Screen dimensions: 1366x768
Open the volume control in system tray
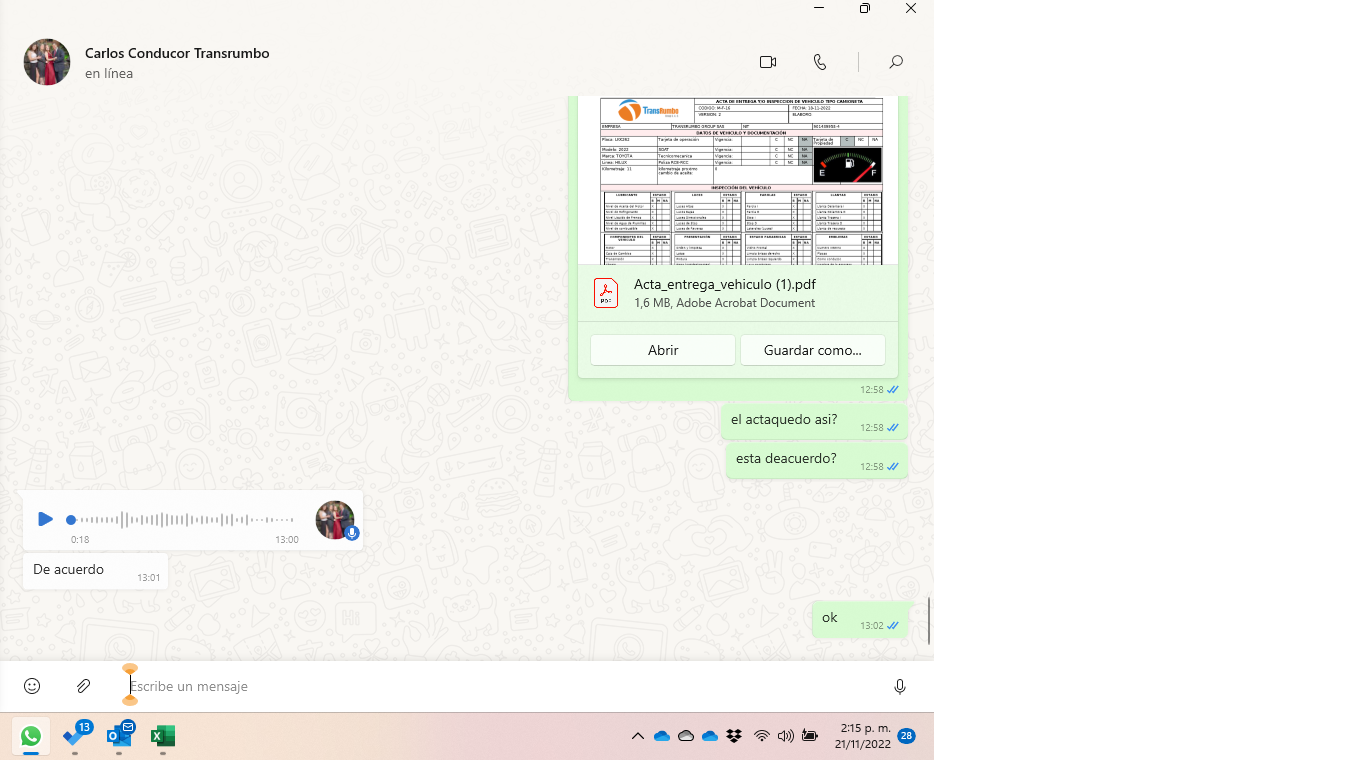785,737
